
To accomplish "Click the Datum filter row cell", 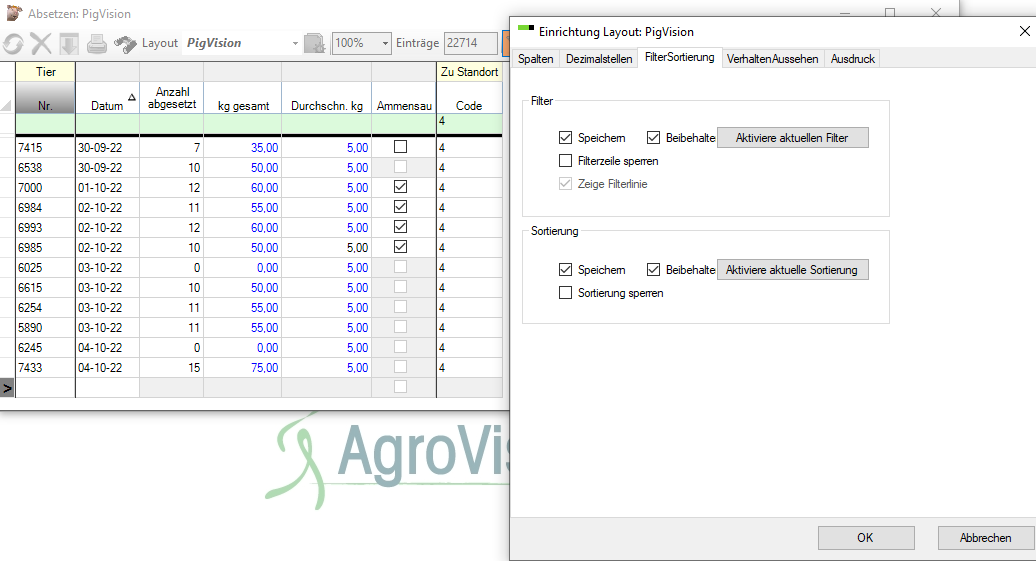I will click(107, 123).
